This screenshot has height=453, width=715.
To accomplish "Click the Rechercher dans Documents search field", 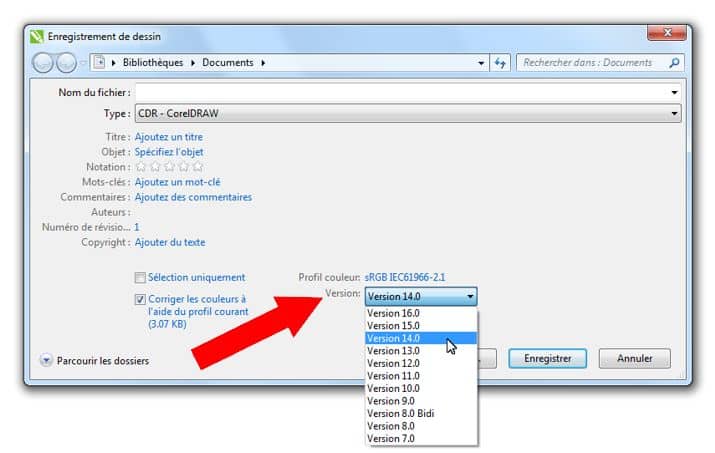I will 590,63.
